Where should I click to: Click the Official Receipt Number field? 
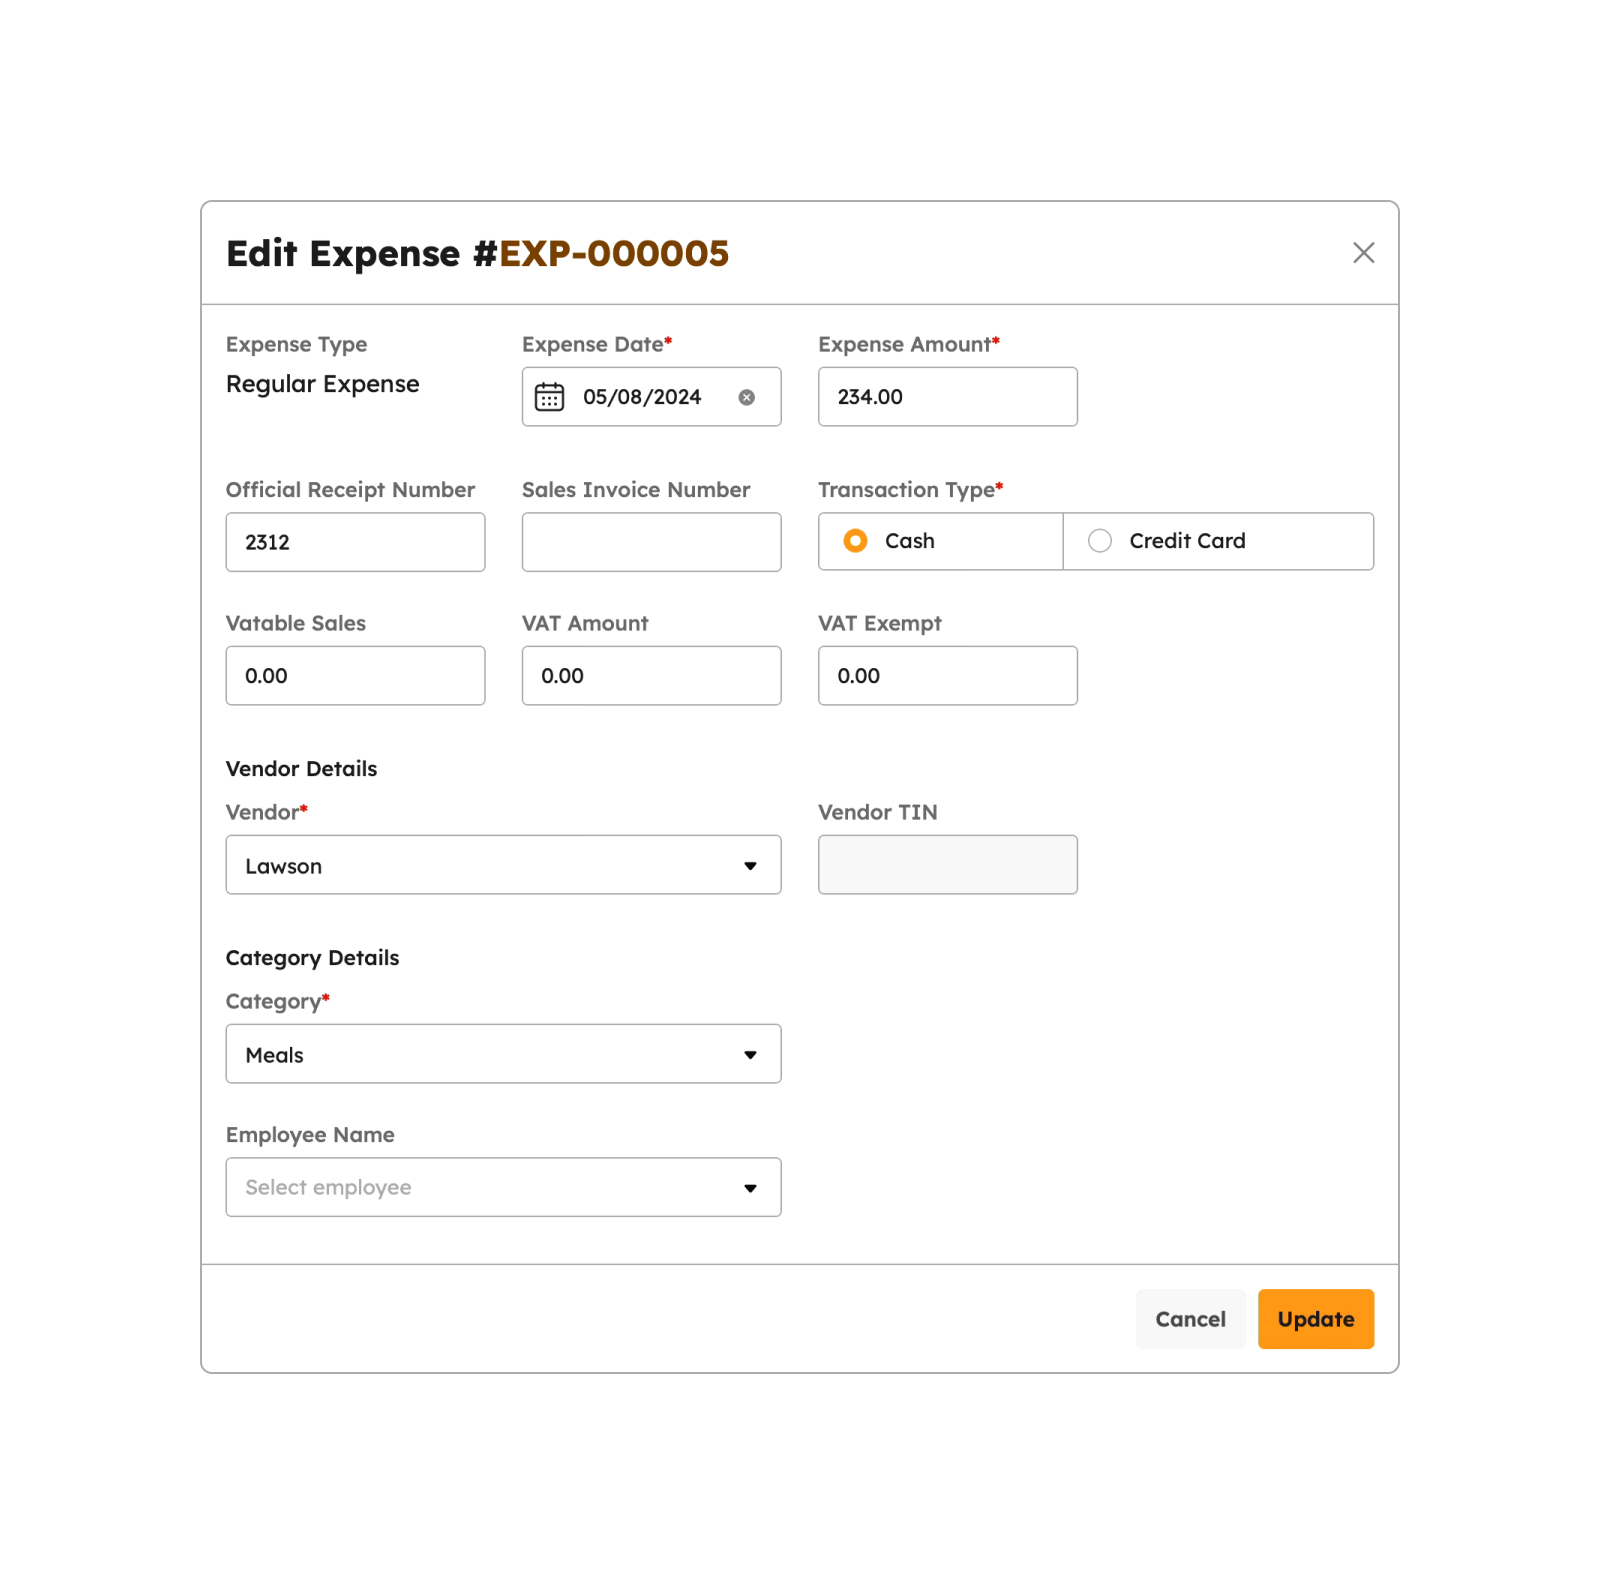tap(355, 542)
